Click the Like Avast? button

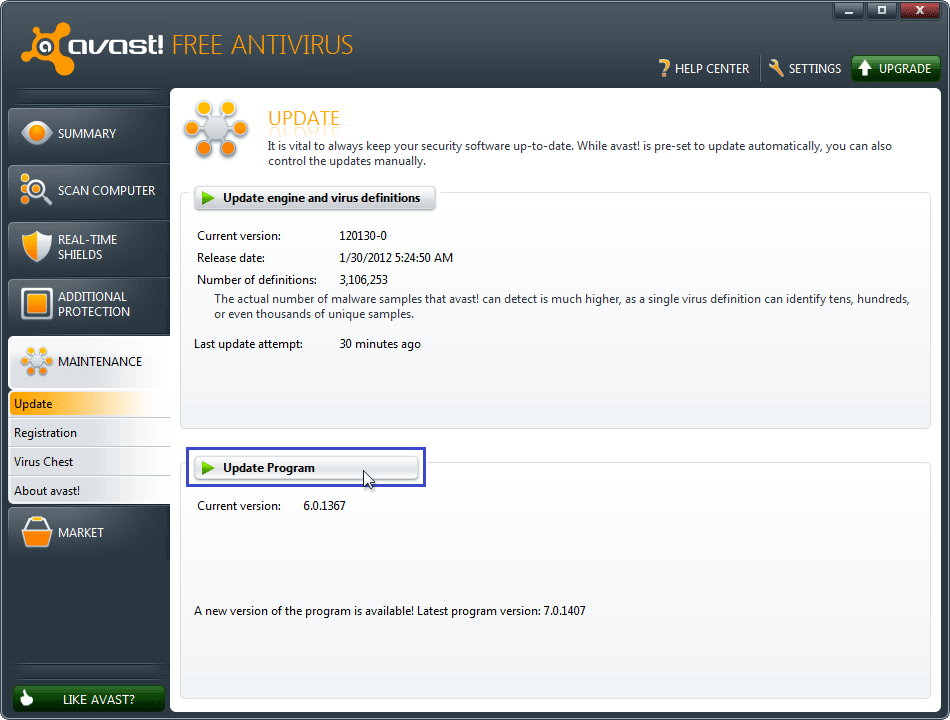point(89,699)
